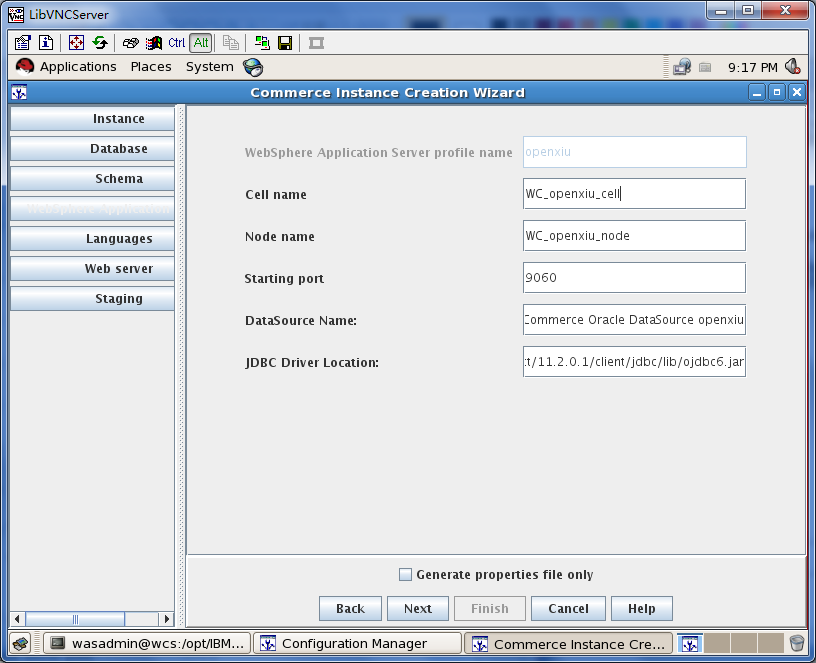Image resolution: width=816 pixels, height=663 pixels.
Task: Toggle the Ctrl key toolbar button
Action: coord(176,43)
